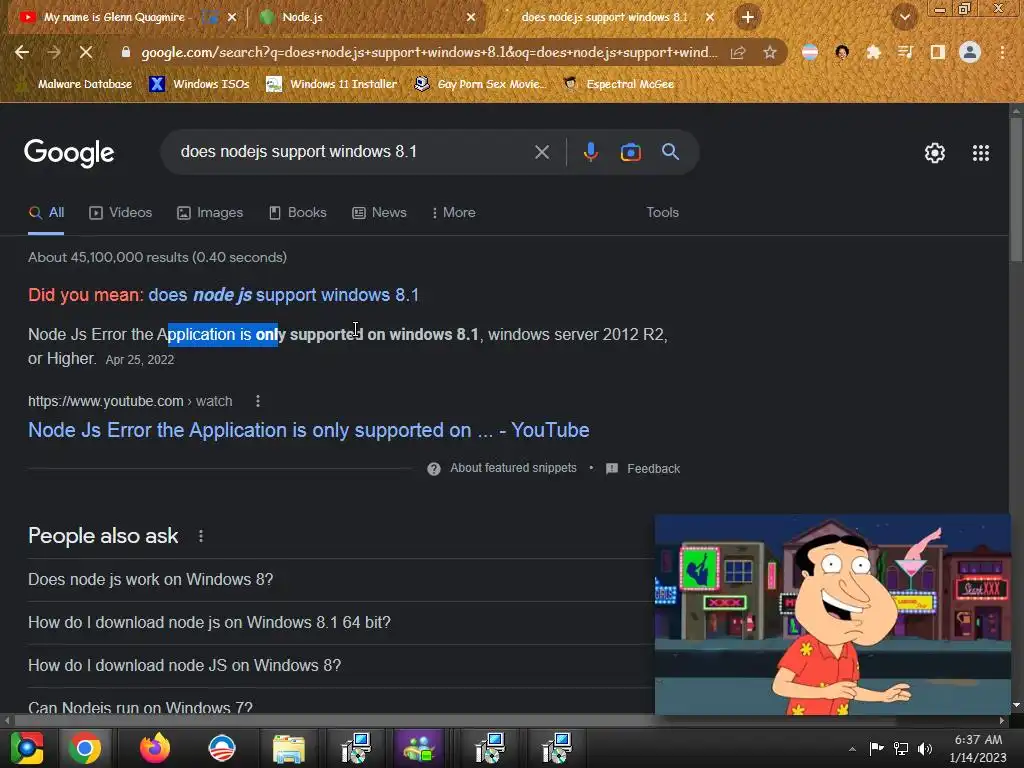This screenshot has height=768, width=1024.
Task: Open the Extensions puzzle icon
Action: [x=873, y=52]
